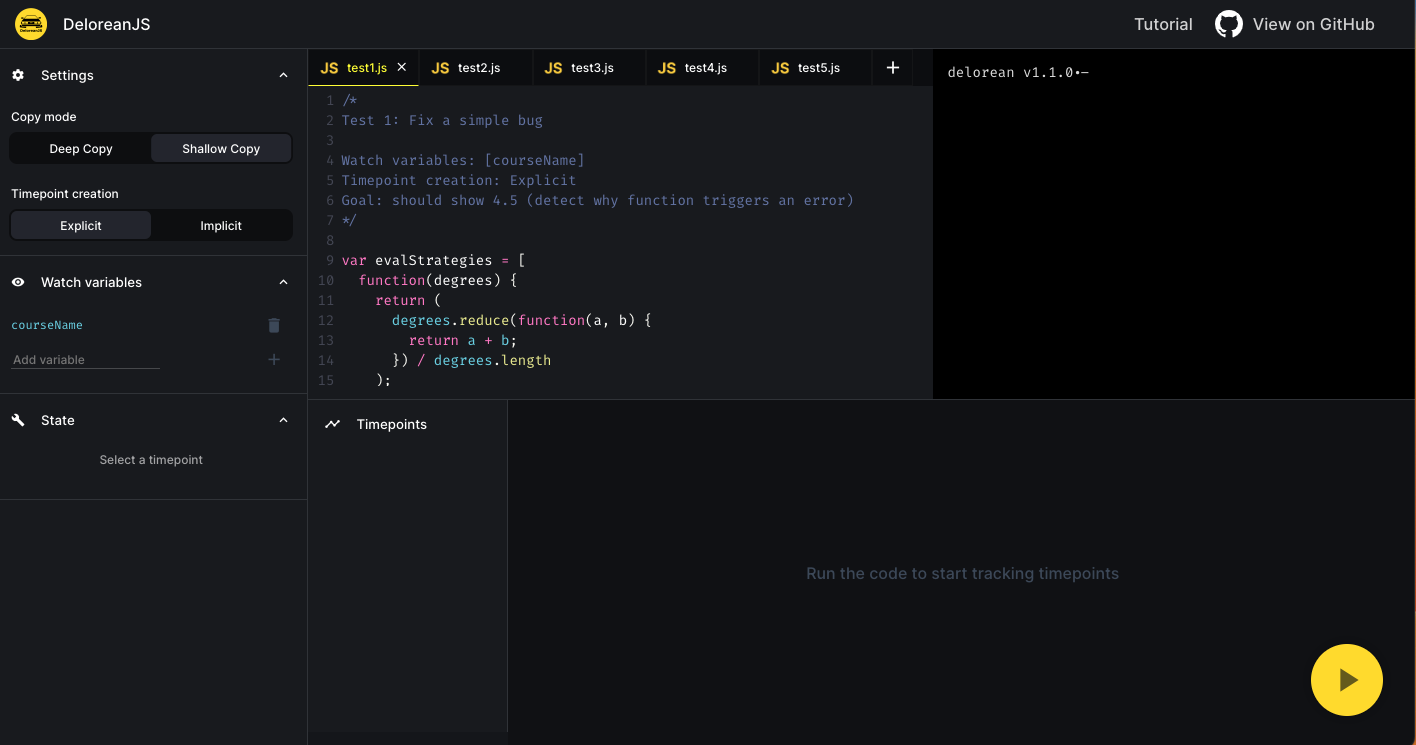Close the test1.js tab
The width and height of the screenshot is (1416, 745).
(x=402, y=67)
